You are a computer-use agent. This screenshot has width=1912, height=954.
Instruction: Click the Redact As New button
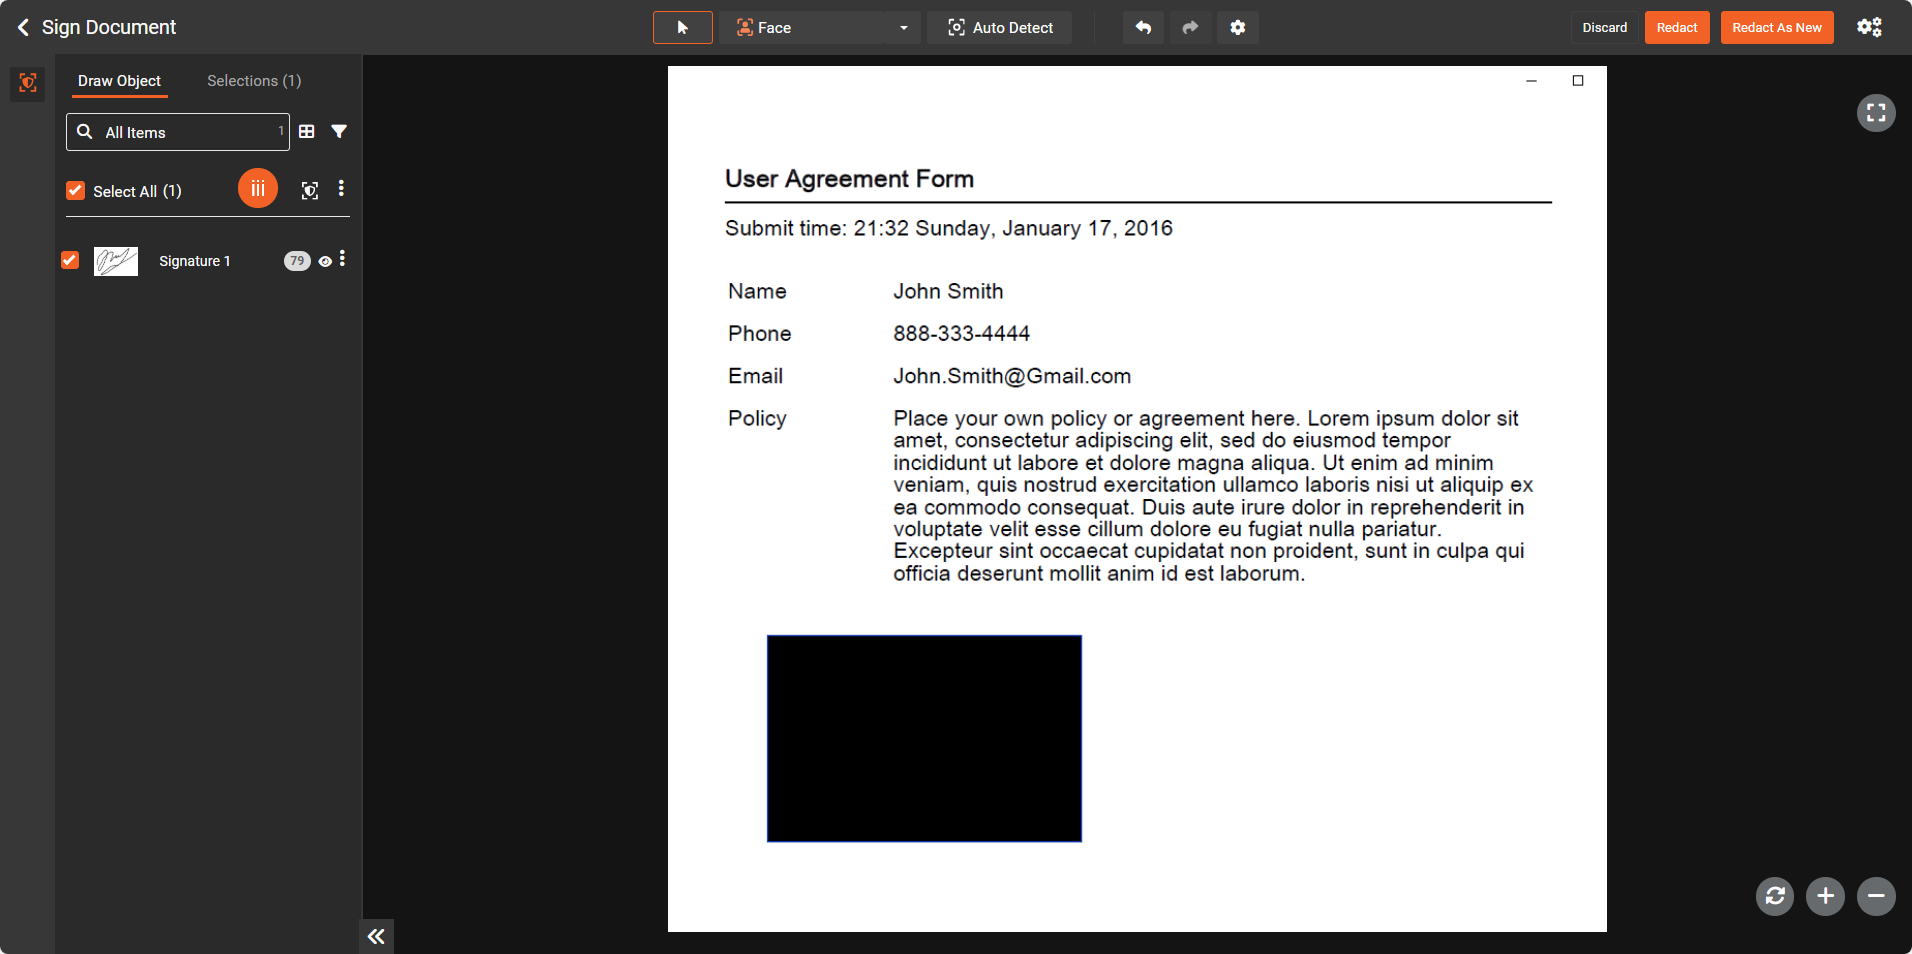point(1776,28)
